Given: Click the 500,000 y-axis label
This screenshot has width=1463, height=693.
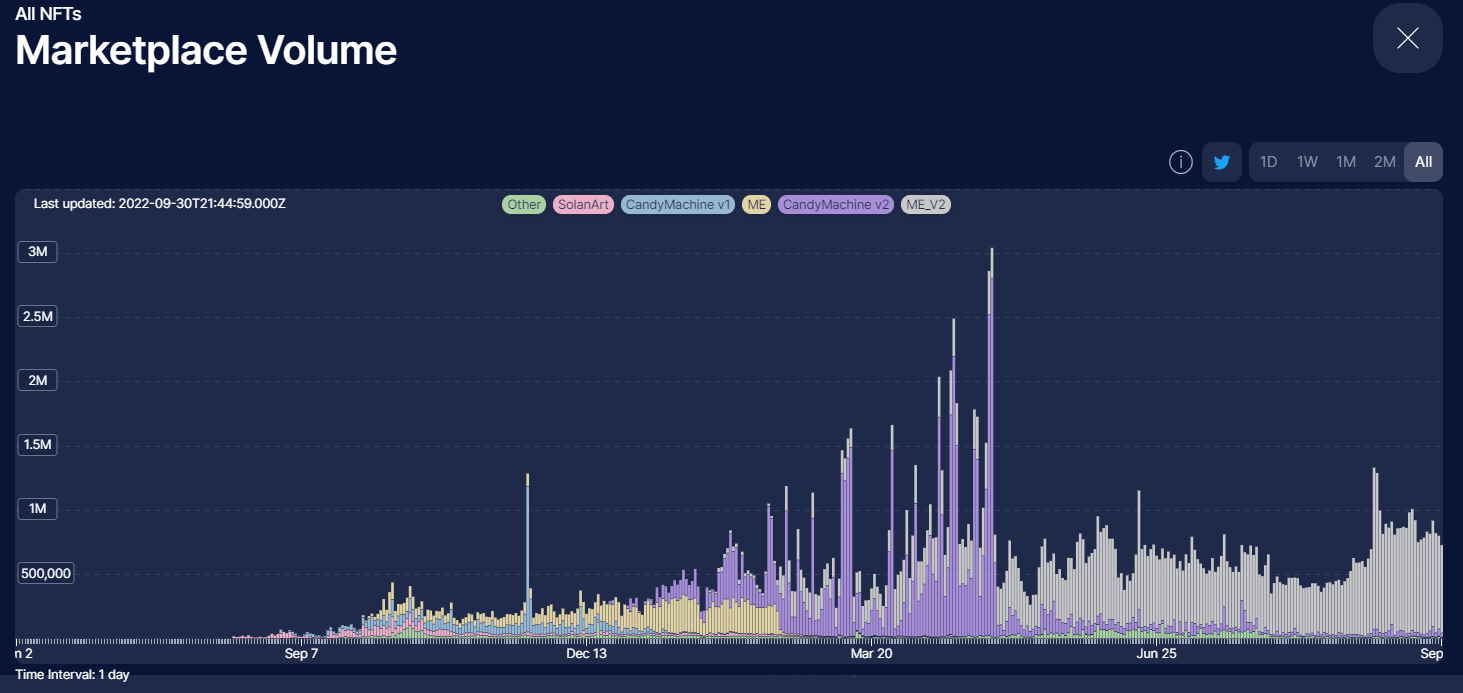Looking at the screenshot, I should (45, 574).
